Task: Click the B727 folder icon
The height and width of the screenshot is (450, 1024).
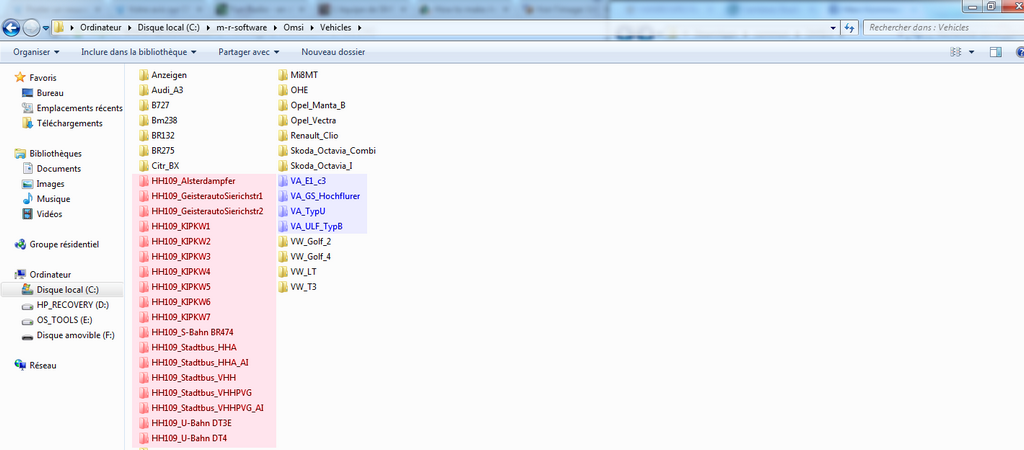Action: click(x=144, y=105)
